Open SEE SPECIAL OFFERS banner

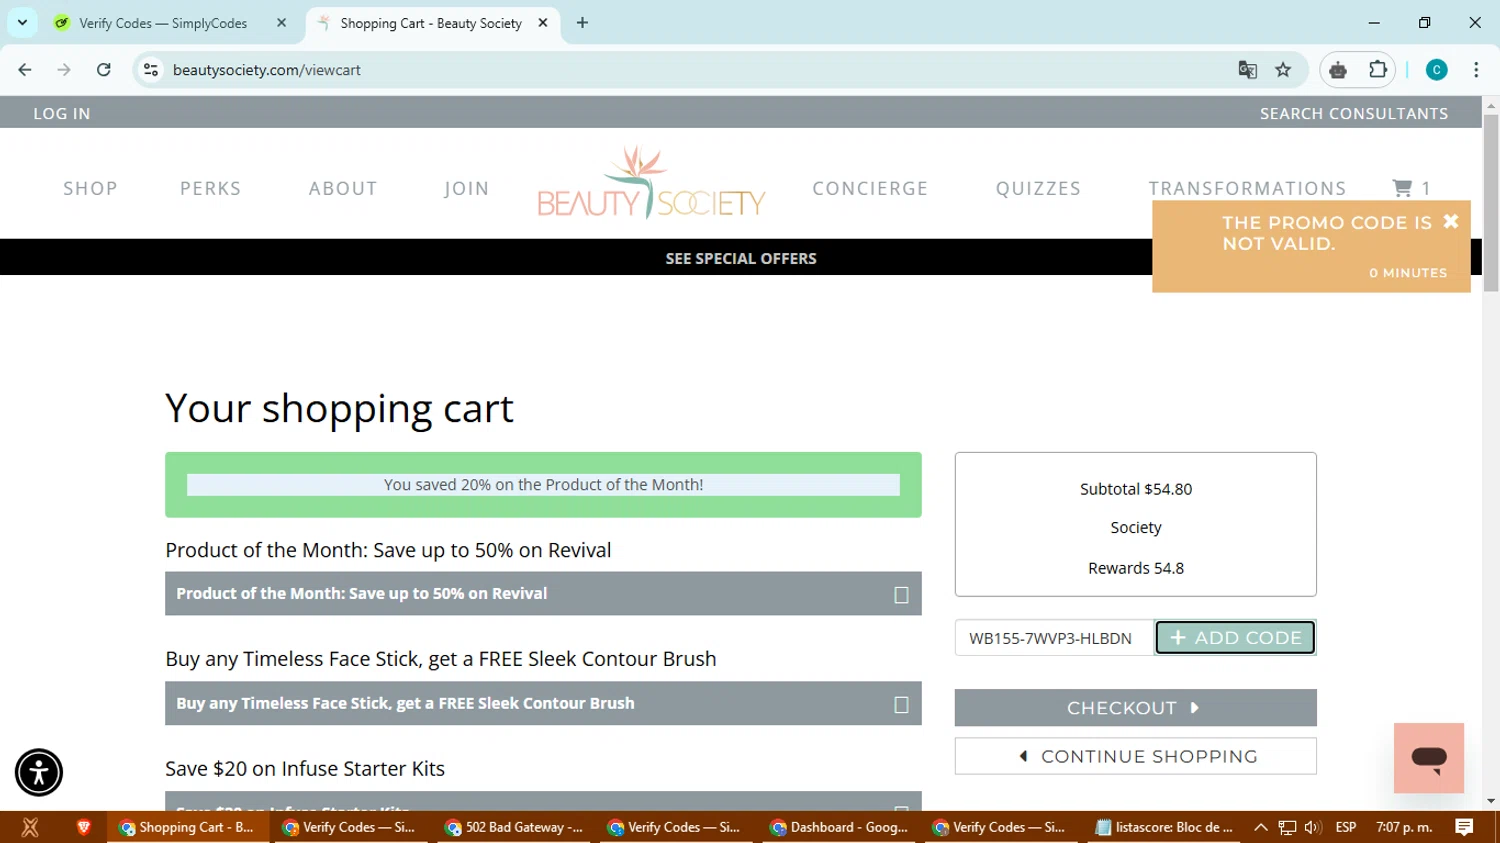pos(741,258)
